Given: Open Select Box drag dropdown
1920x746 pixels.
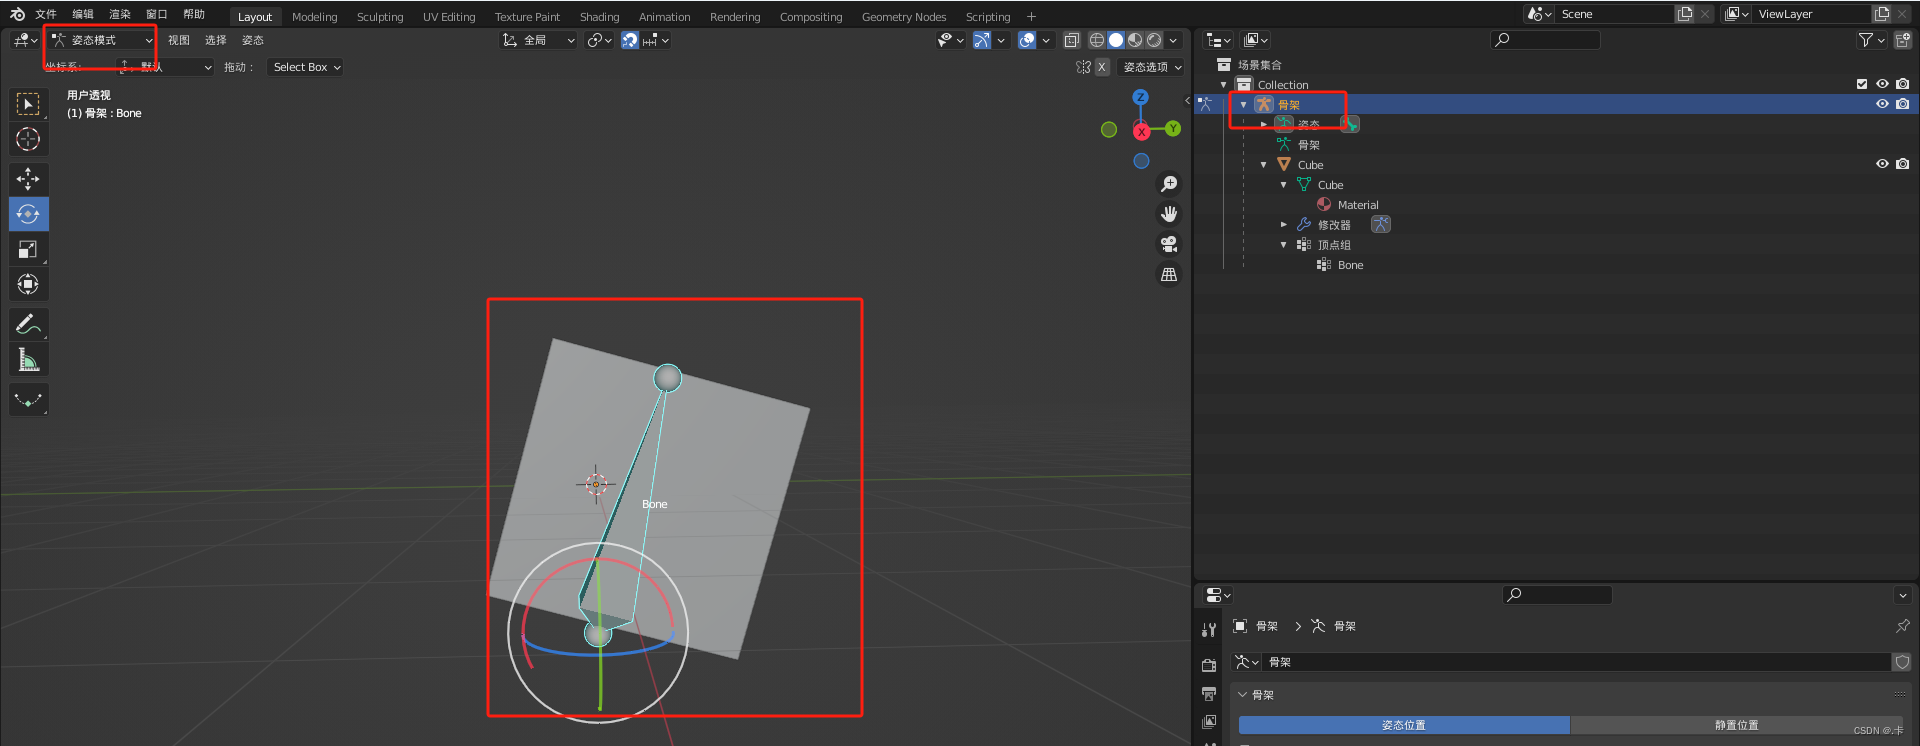Looking at the screenshot, I should pyautogui.click(x=306, y=67).
